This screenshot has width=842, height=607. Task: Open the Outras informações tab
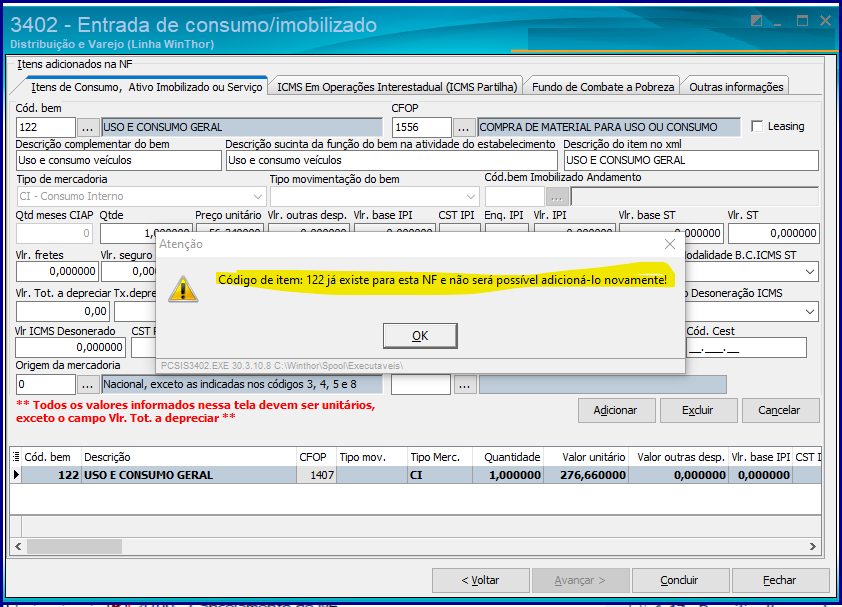(x=736, y=87)
